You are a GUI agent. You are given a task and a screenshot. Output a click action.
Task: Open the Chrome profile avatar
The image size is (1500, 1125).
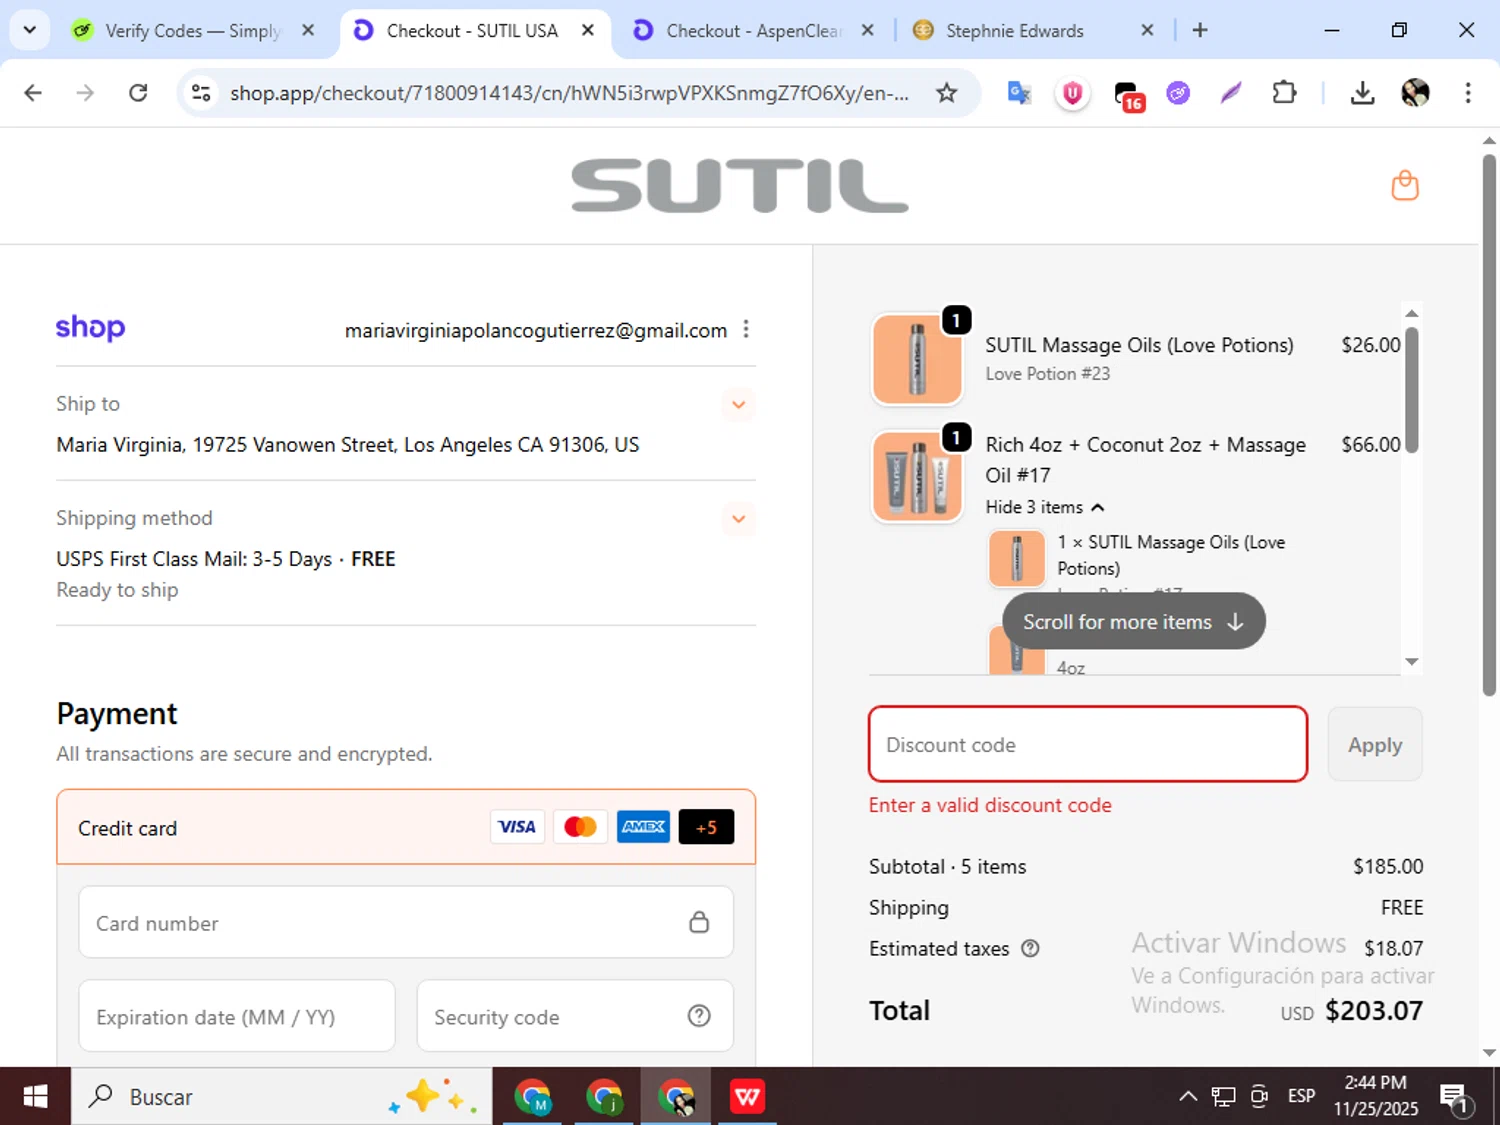point(1415,93)
